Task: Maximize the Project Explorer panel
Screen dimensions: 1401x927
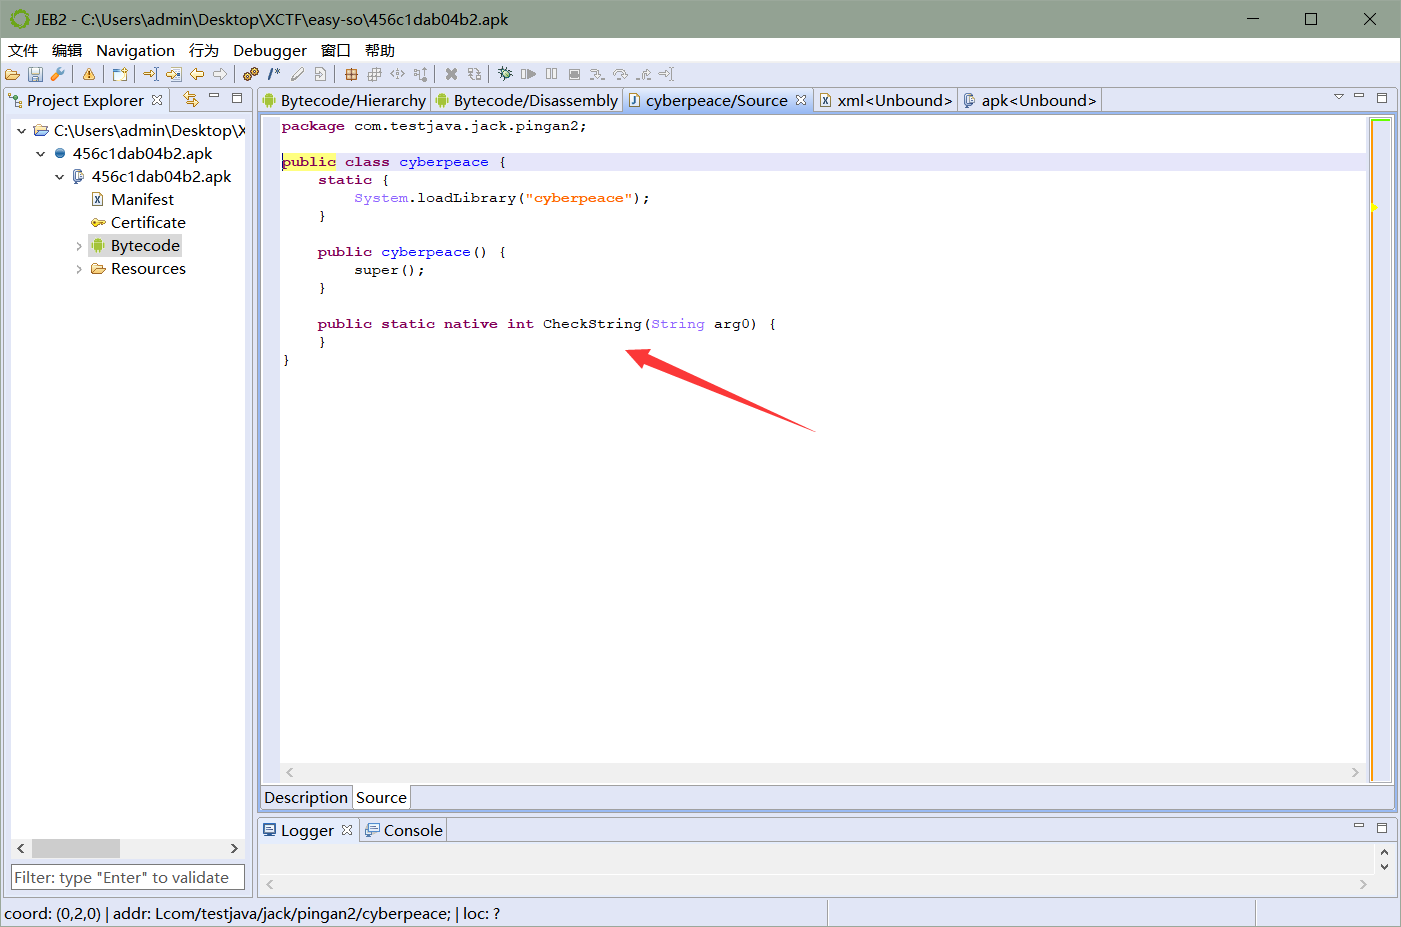Action: tap(237, 98)
